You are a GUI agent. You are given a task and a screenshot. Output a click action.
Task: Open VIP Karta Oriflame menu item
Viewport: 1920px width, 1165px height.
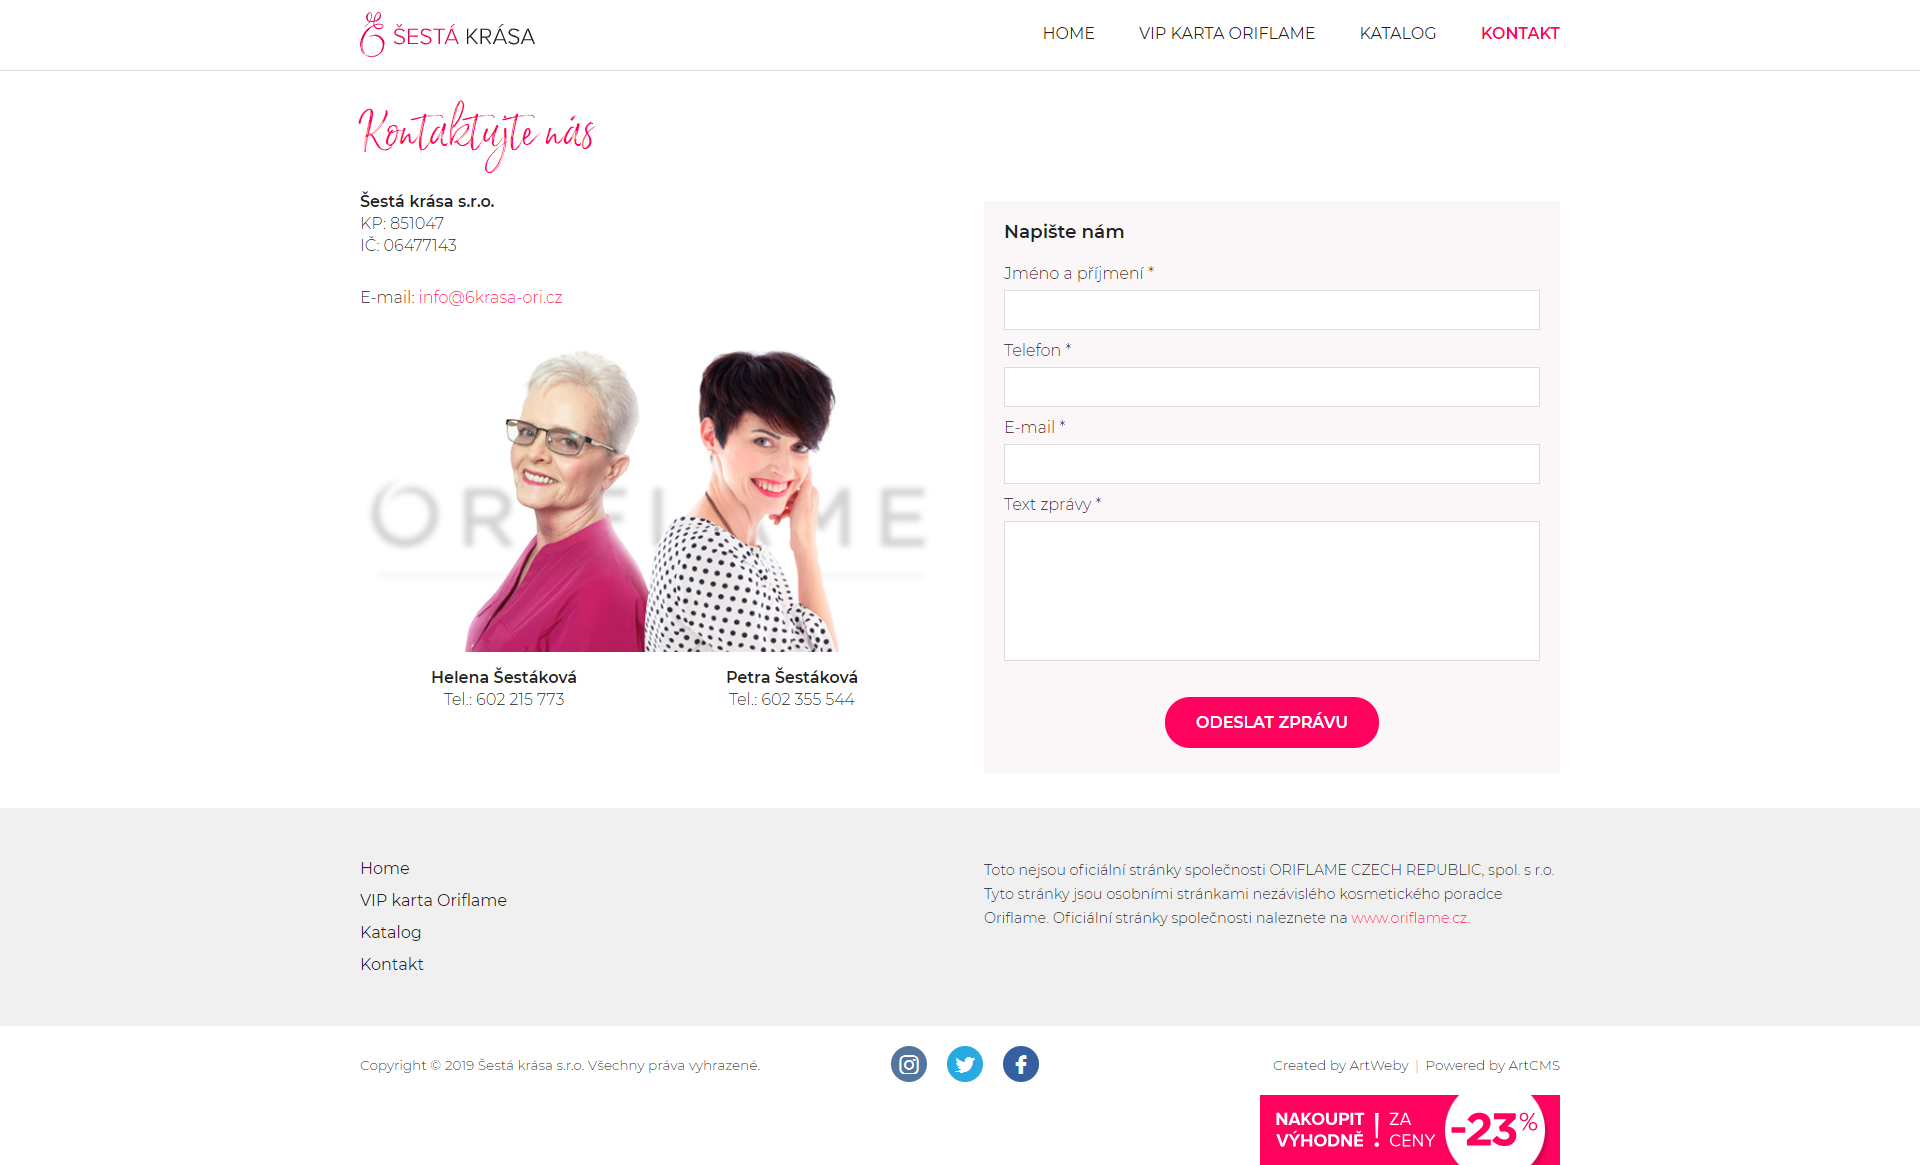click(x=1227, y=33)
